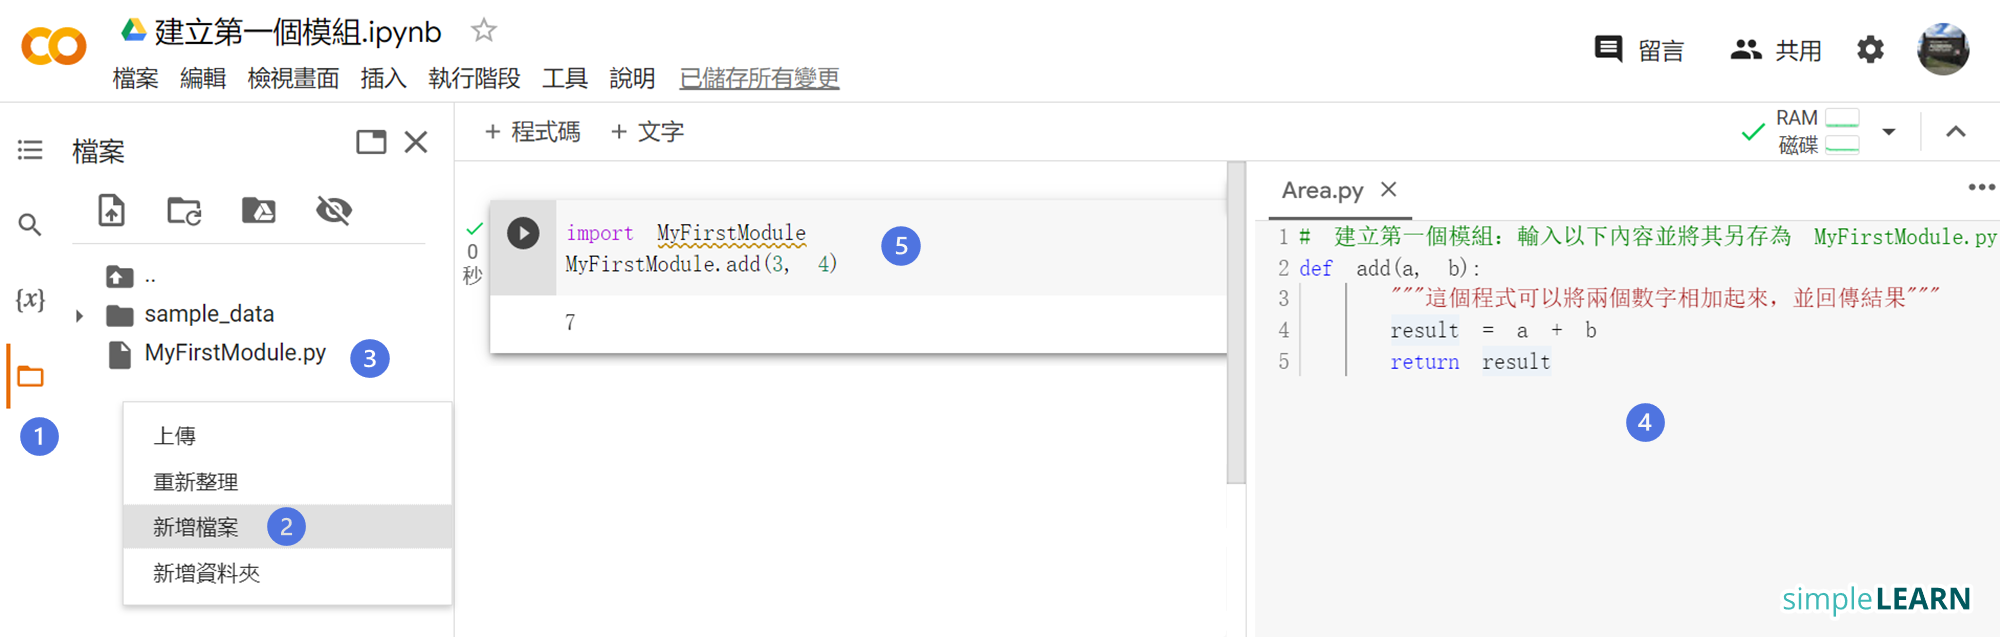Add a new code cell with + 程式碼

click(532, 132)
